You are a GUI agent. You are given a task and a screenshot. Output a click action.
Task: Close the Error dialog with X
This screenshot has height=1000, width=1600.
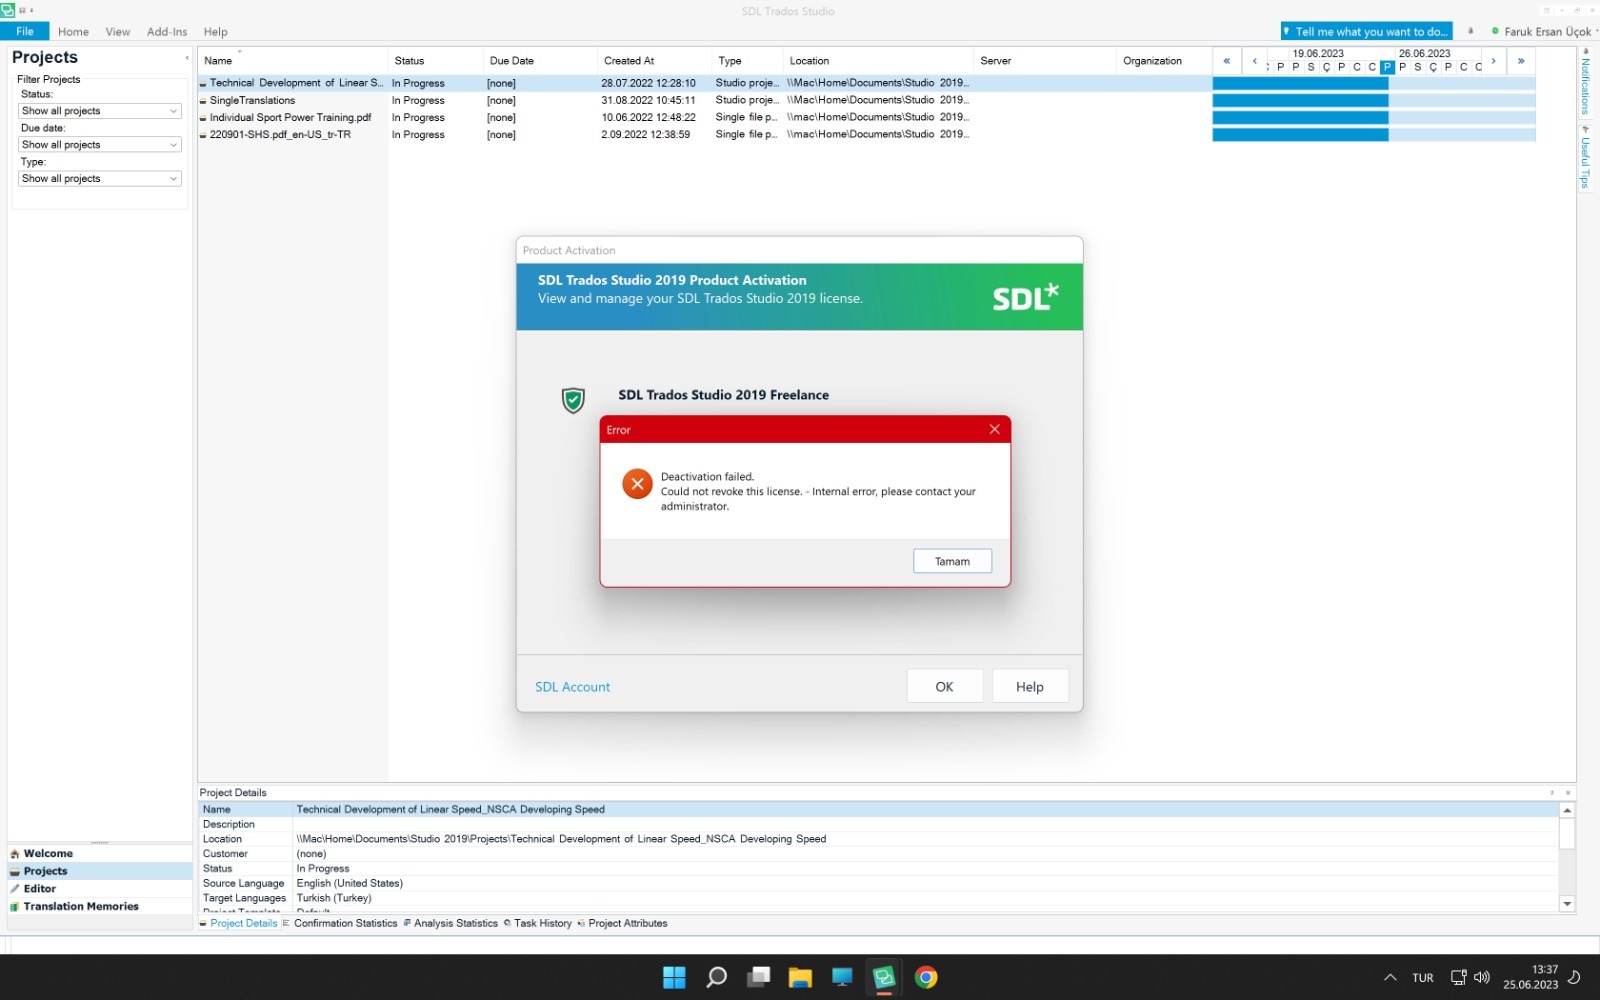point(994,429)
